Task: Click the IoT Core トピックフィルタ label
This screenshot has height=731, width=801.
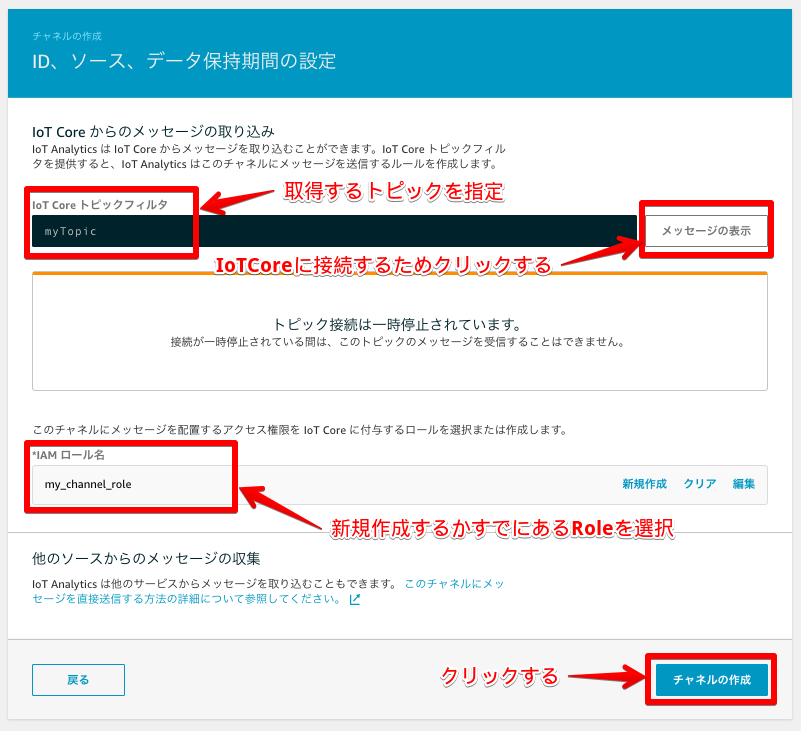Action: click(100, 205)
